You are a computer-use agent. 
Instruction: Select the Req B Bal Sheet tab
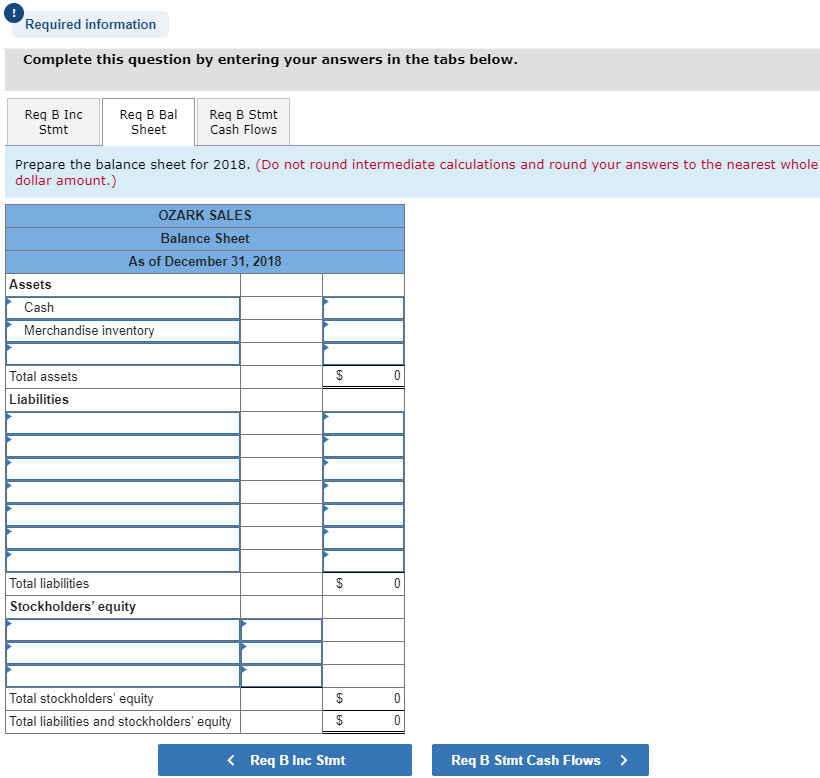[148, 121]
